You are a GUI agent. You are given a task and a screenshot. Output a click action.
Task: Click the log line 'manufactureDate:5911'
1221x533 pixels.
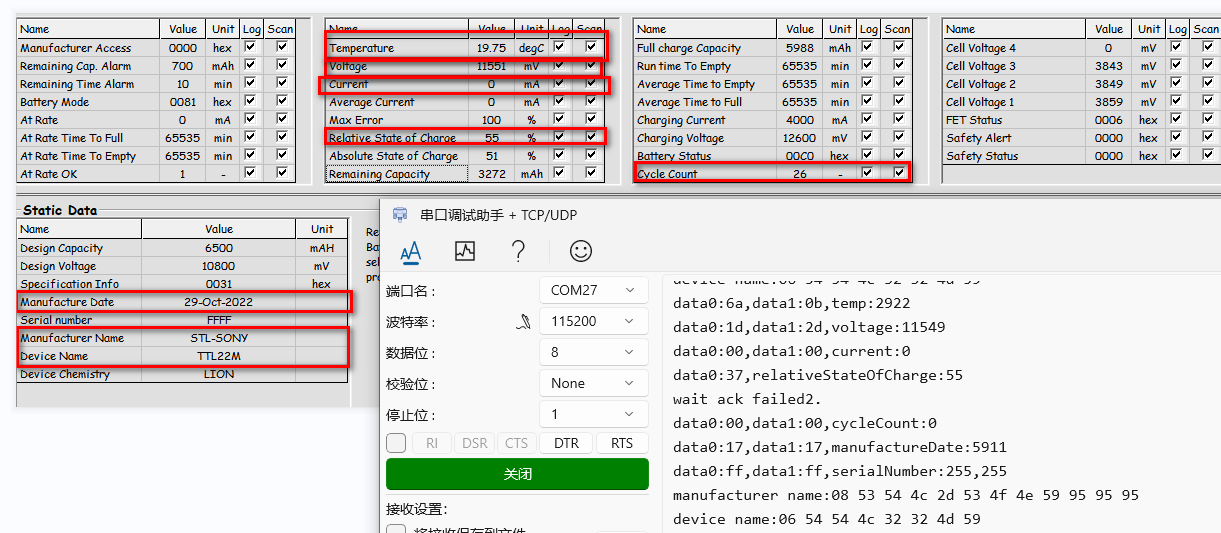coord(840,447)
